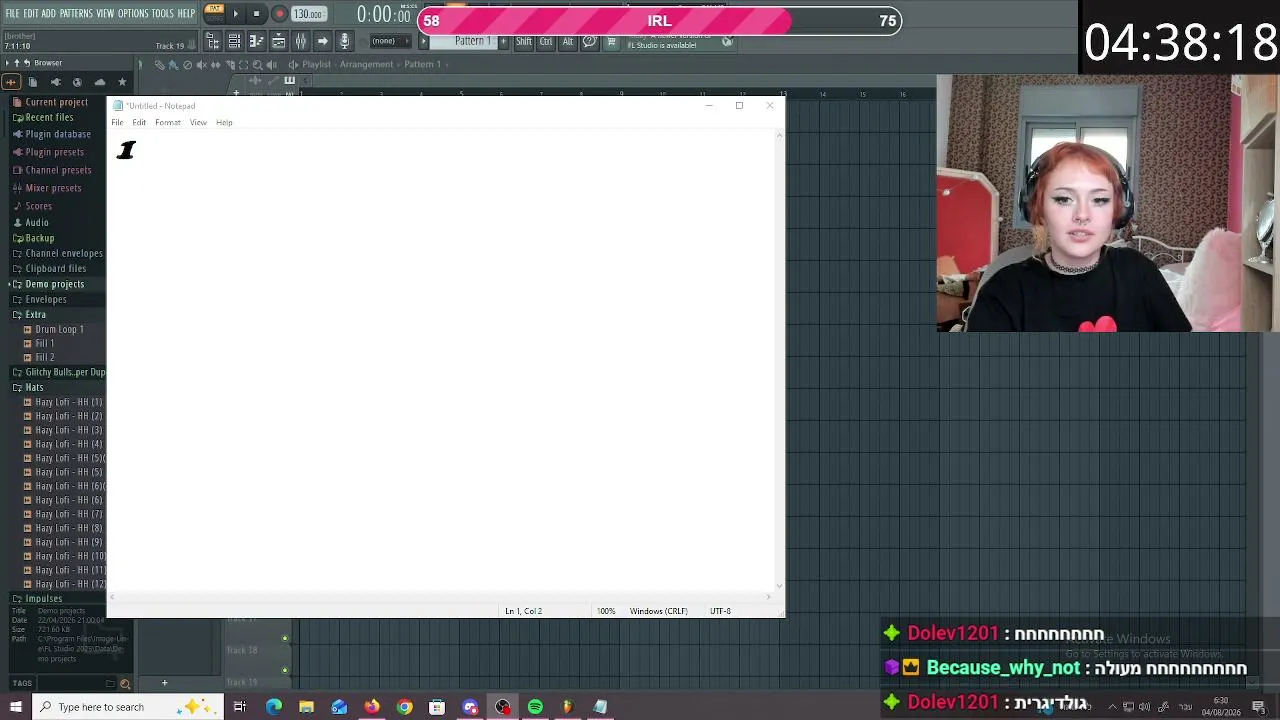Open Google Chrome from taskbar
This screenshot has height=720, width=1280.
coord(404,707)
